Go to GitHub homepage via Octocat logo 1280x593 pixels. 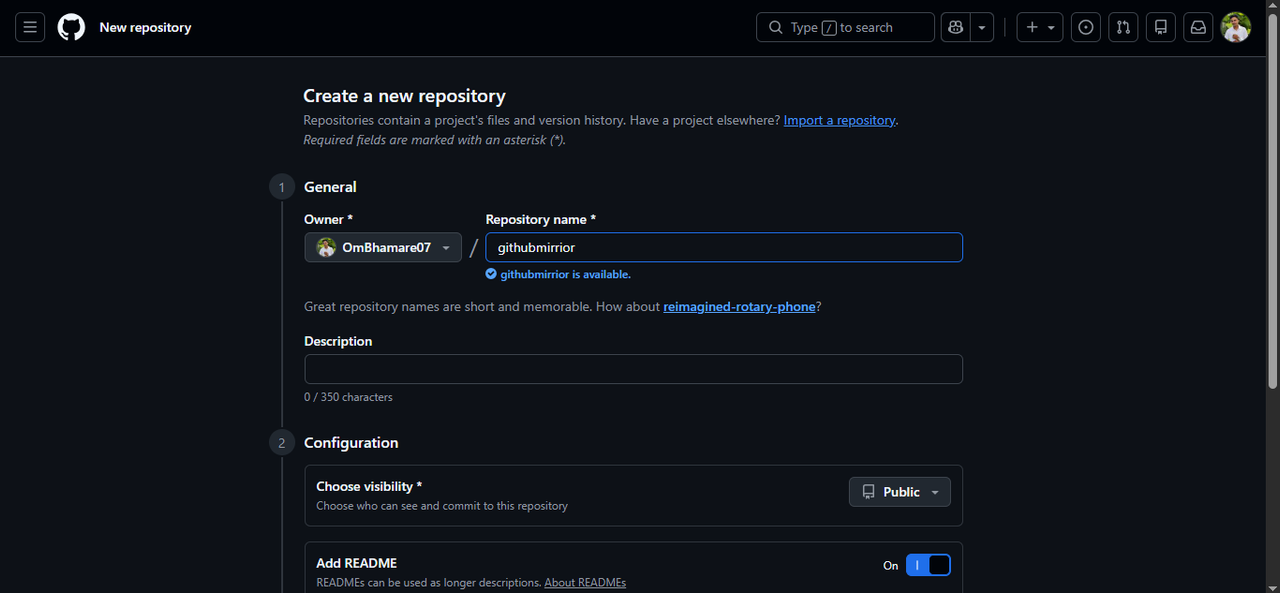pyautogui.click(x=71, y=27)
